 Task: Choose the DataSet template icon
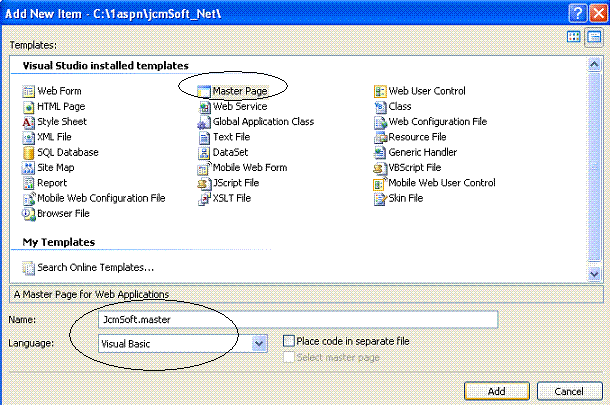pyautogui.click(x=203, y=152)
